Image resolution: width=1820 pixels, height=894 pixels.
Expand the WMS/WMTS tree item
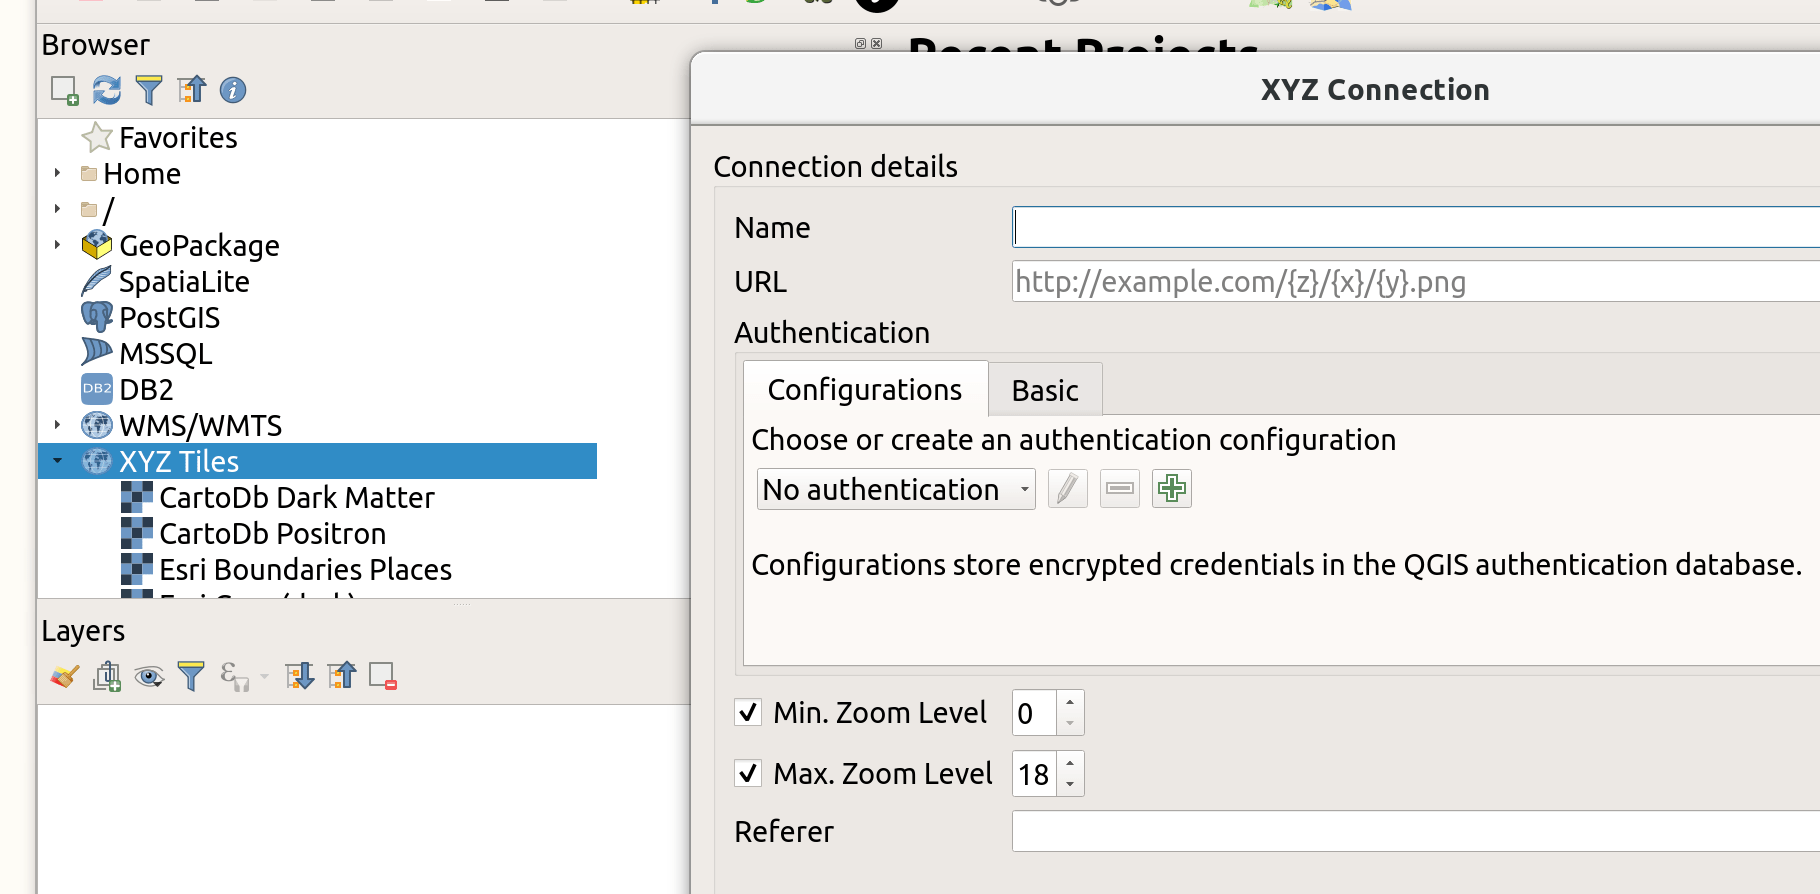(x=57, y=425)
